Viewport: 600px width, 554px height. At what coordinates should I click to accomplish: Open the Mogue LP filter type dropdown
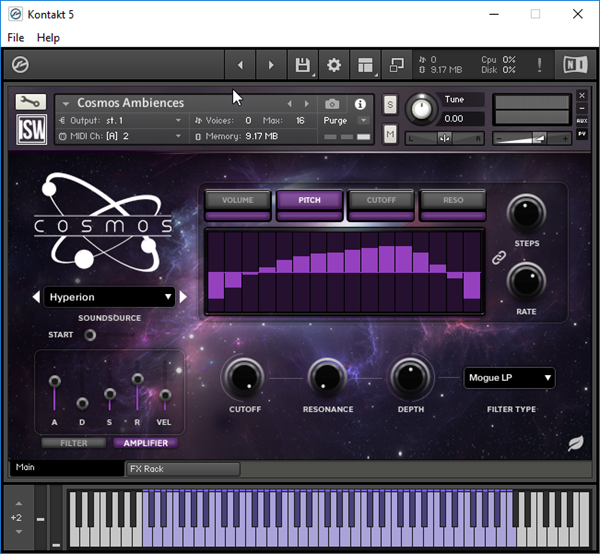coord(509,378)
